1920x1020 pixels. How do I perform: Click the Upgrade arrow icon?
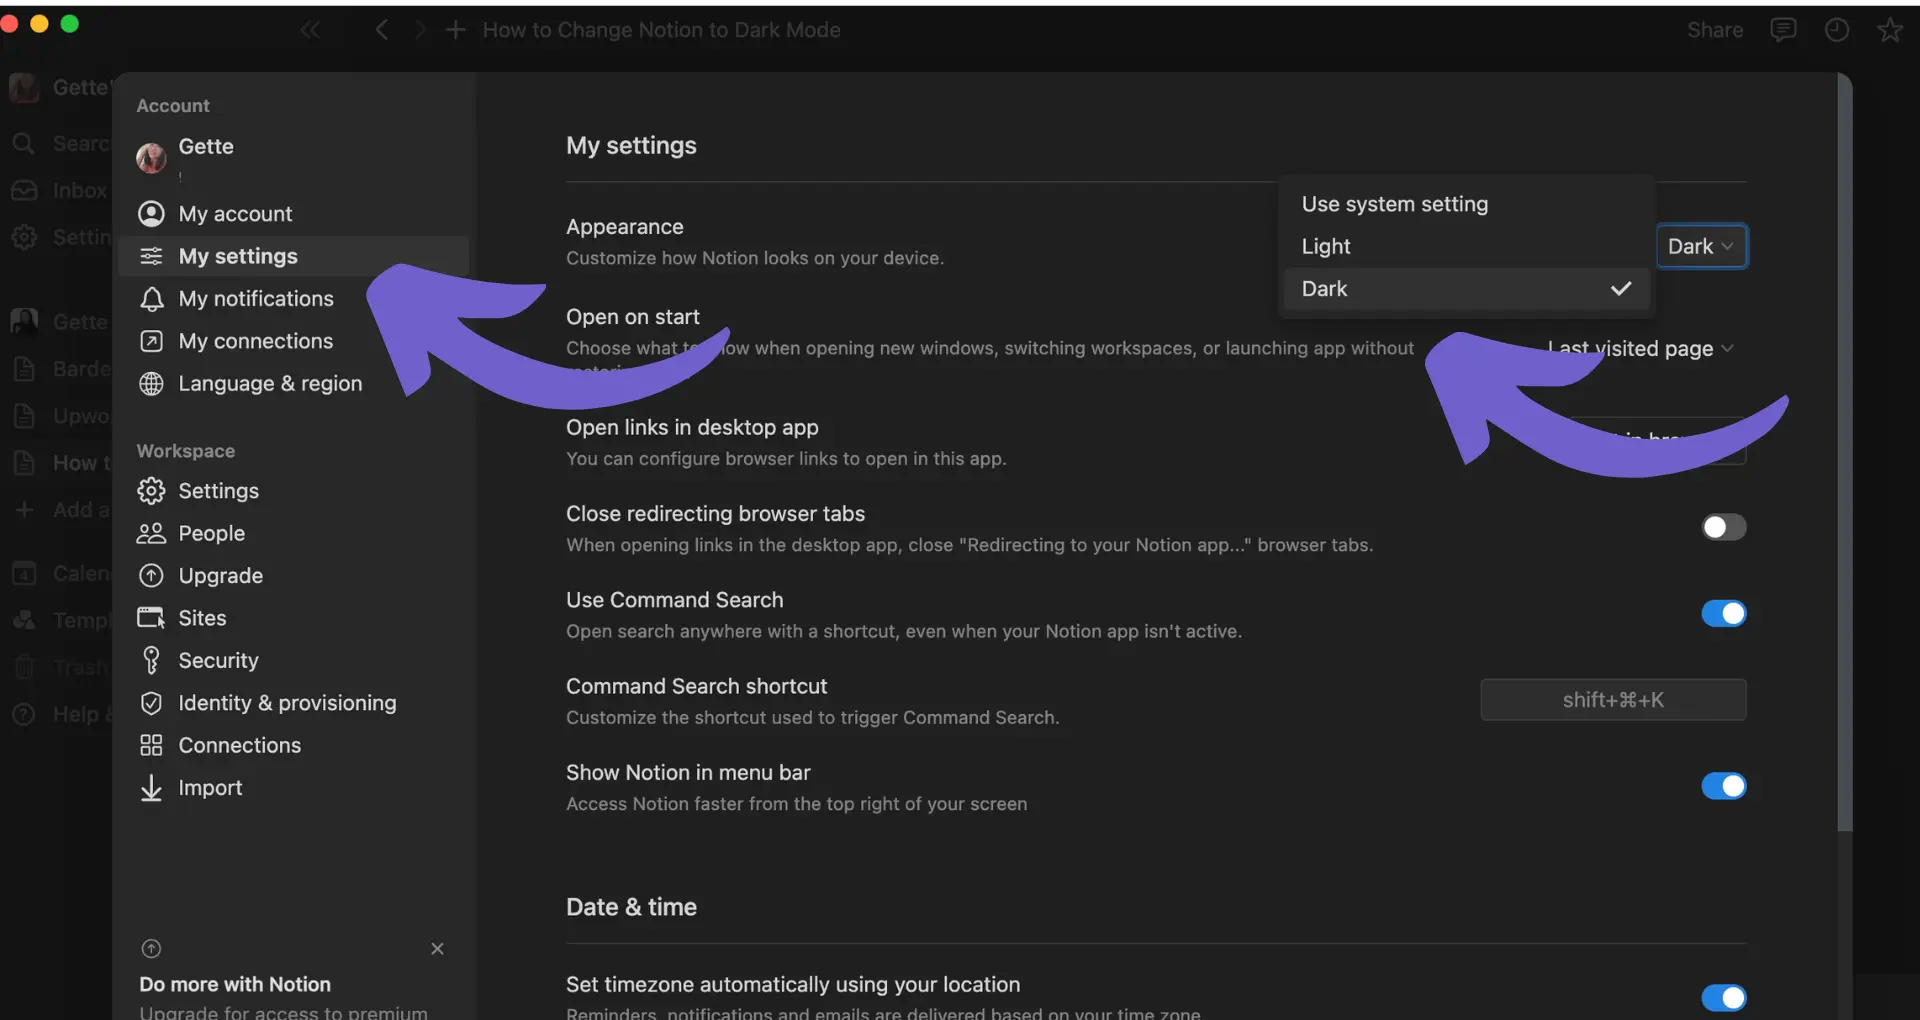point(151,576)
